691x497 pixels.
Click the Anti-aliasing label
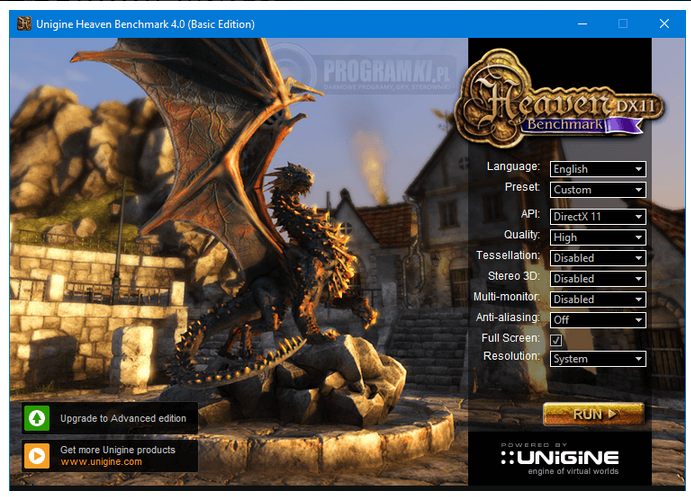coord(508,318)
